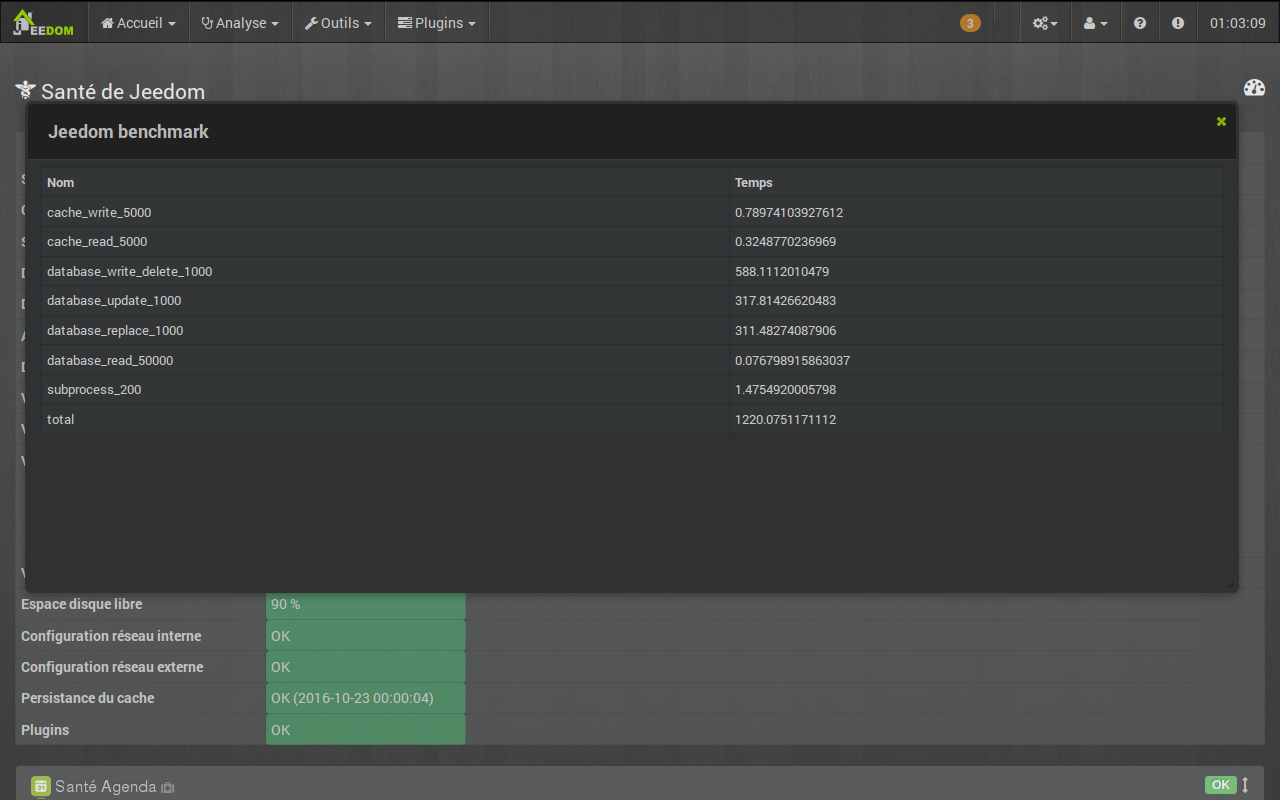Click the value 588.1112010479
Screen dimensions: 1280x800
click(782, 271)
